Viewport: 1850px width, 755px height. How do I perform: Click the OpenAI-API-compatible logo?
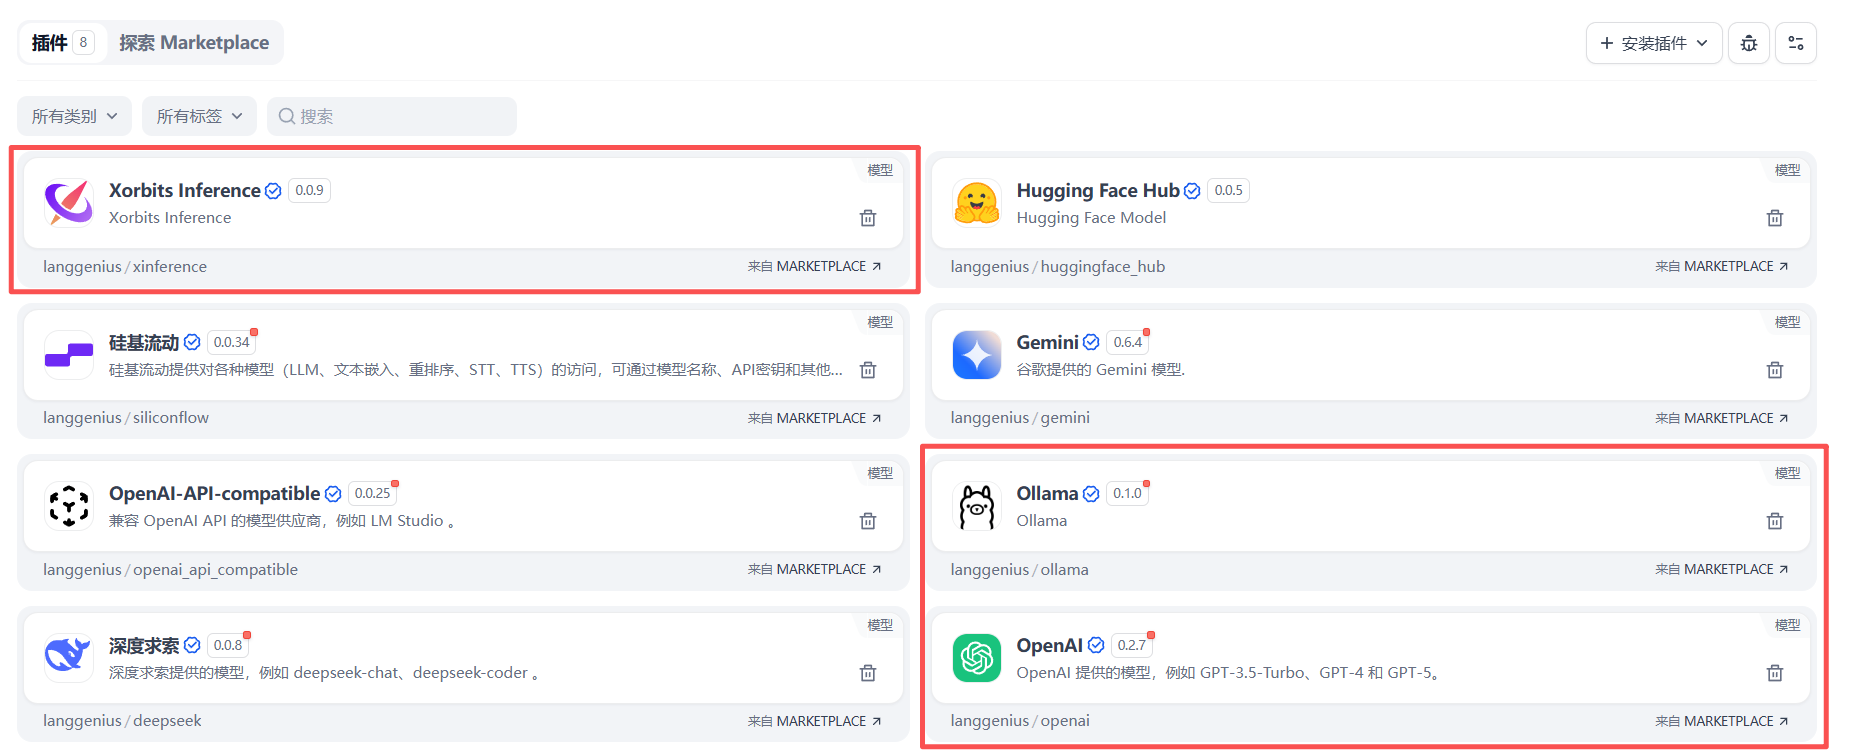pyautogui.click(x=69, y=506)
